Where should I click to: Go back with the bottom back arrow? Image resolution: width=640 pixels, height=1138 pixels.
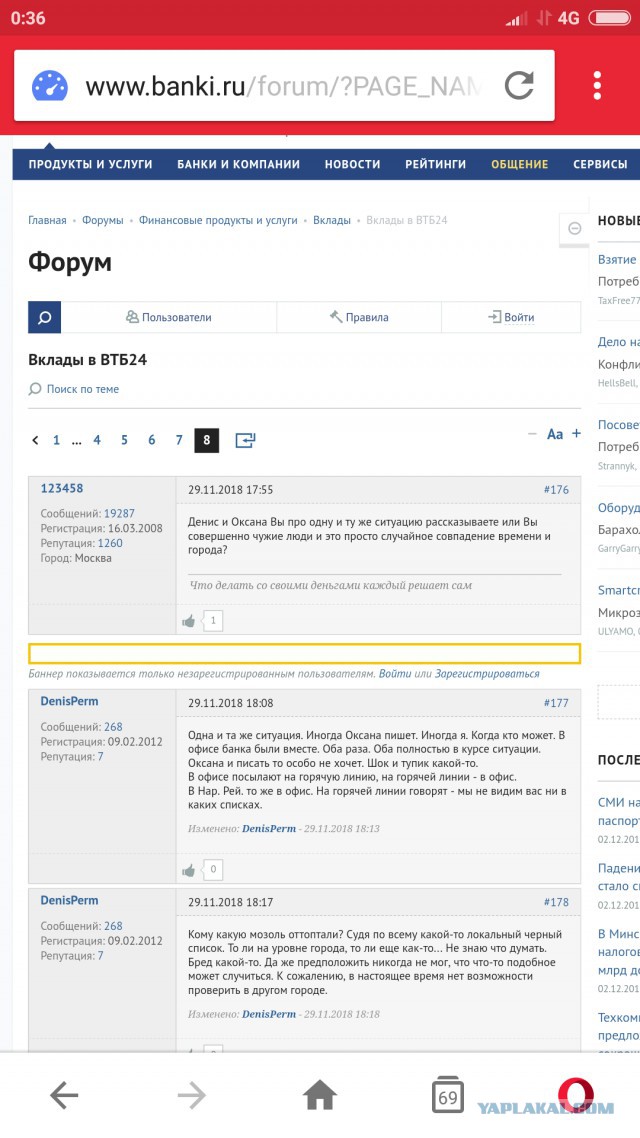pos(64,1094)
